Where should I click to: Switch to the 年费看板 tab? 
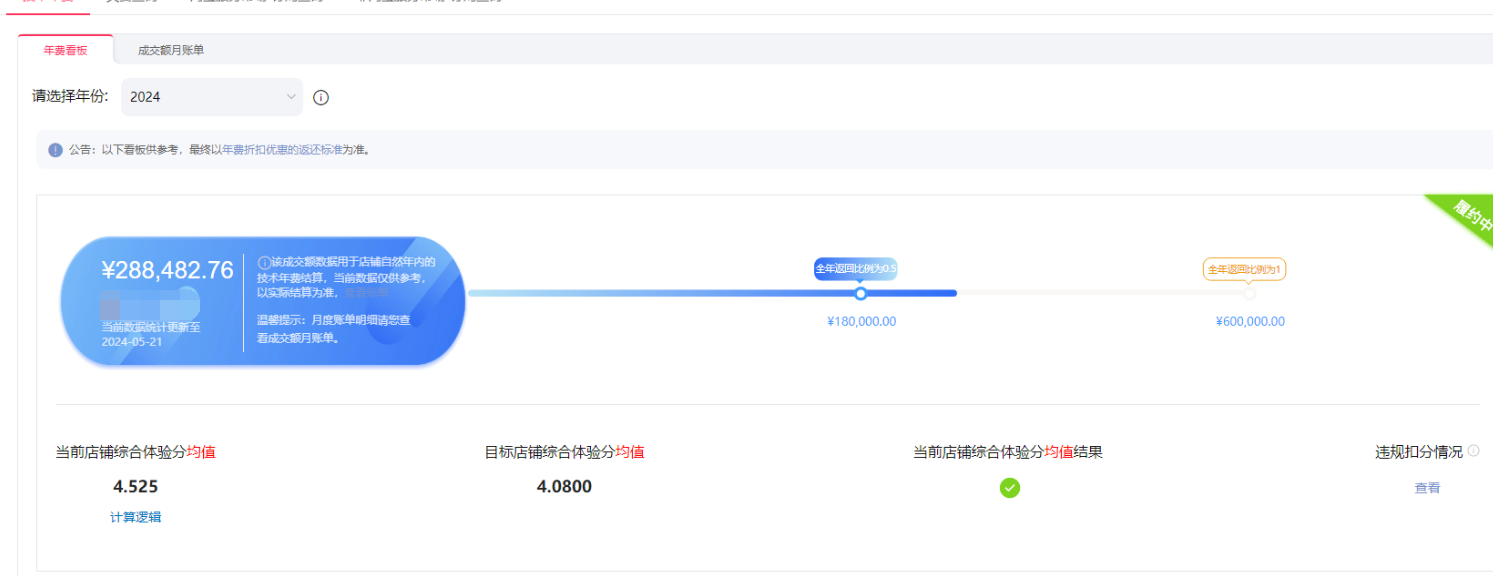(x=66, y=50)
